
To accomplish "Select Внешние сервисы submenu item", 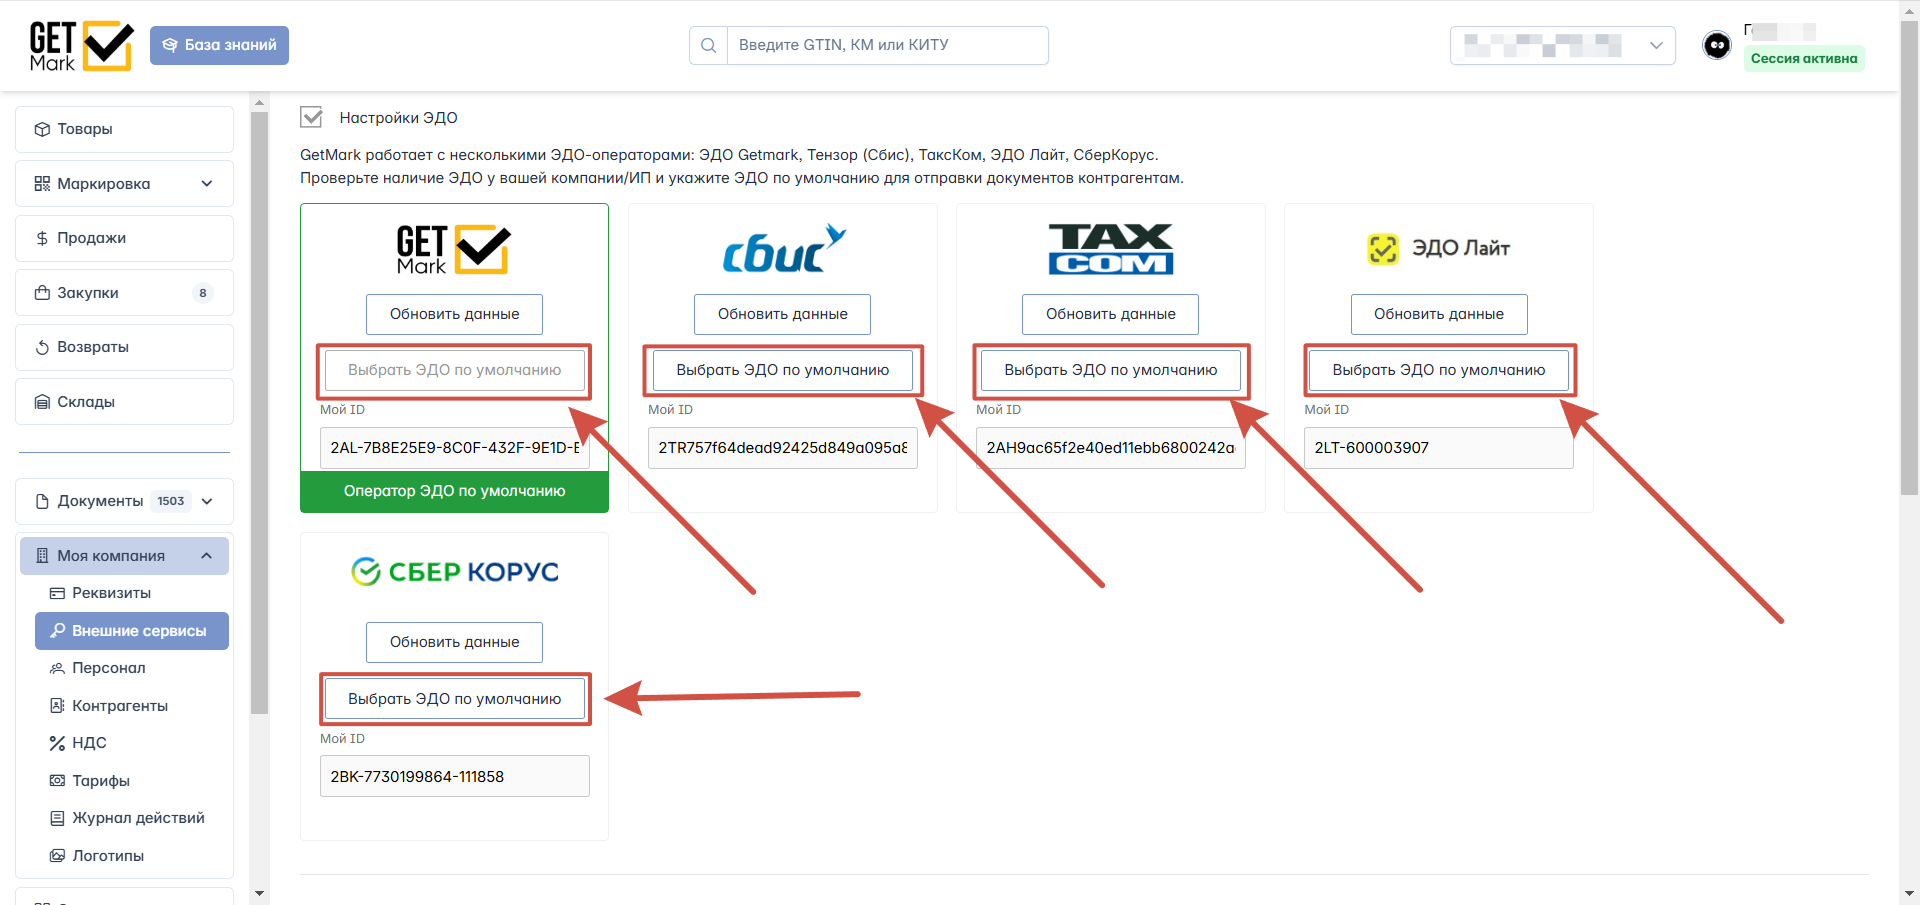I will point(132,631).
